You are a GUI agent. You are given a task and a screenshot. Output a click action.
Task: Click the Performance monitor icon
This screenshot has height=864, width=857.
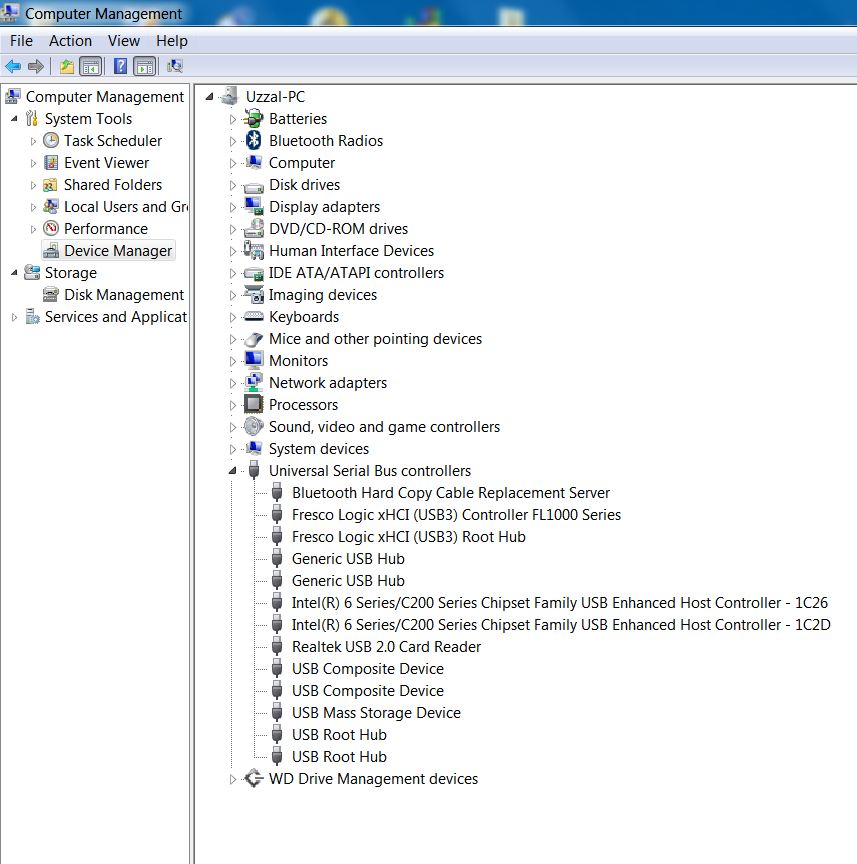51,229
